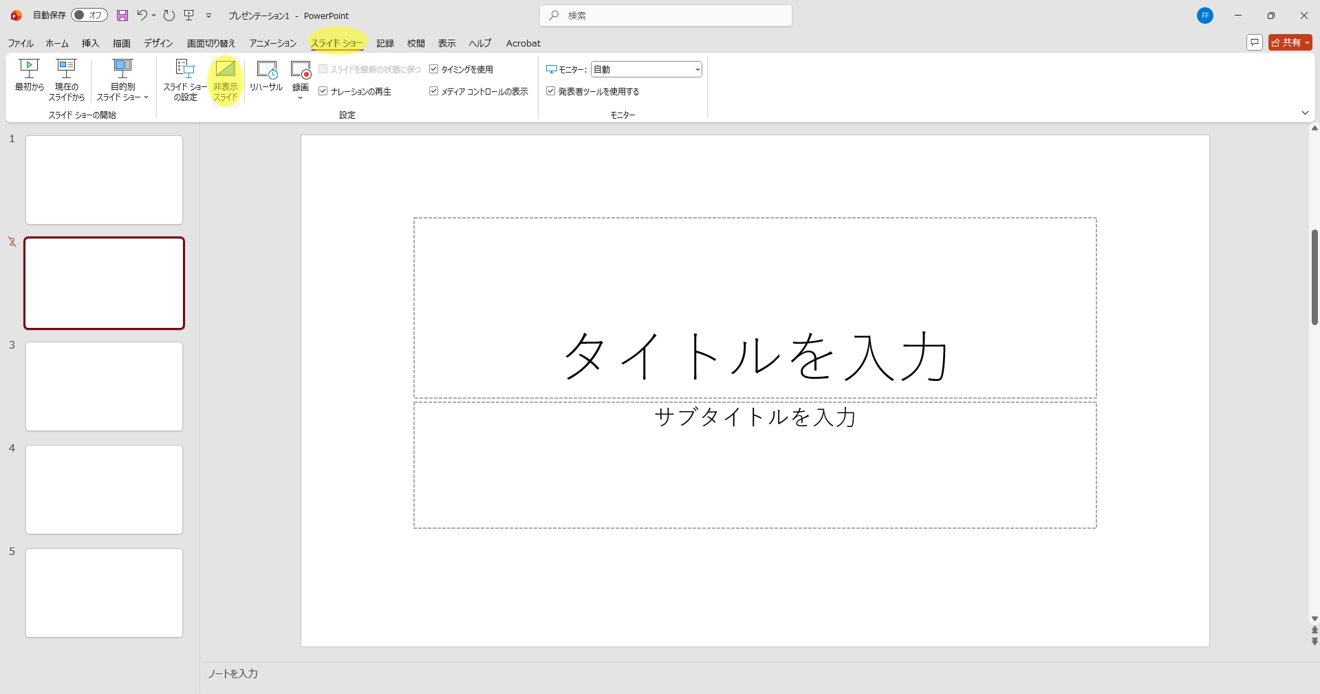Expand the 録画 dropdown arrow
The height and width of the screenshot is (694, 1320).
pos(300,97)
